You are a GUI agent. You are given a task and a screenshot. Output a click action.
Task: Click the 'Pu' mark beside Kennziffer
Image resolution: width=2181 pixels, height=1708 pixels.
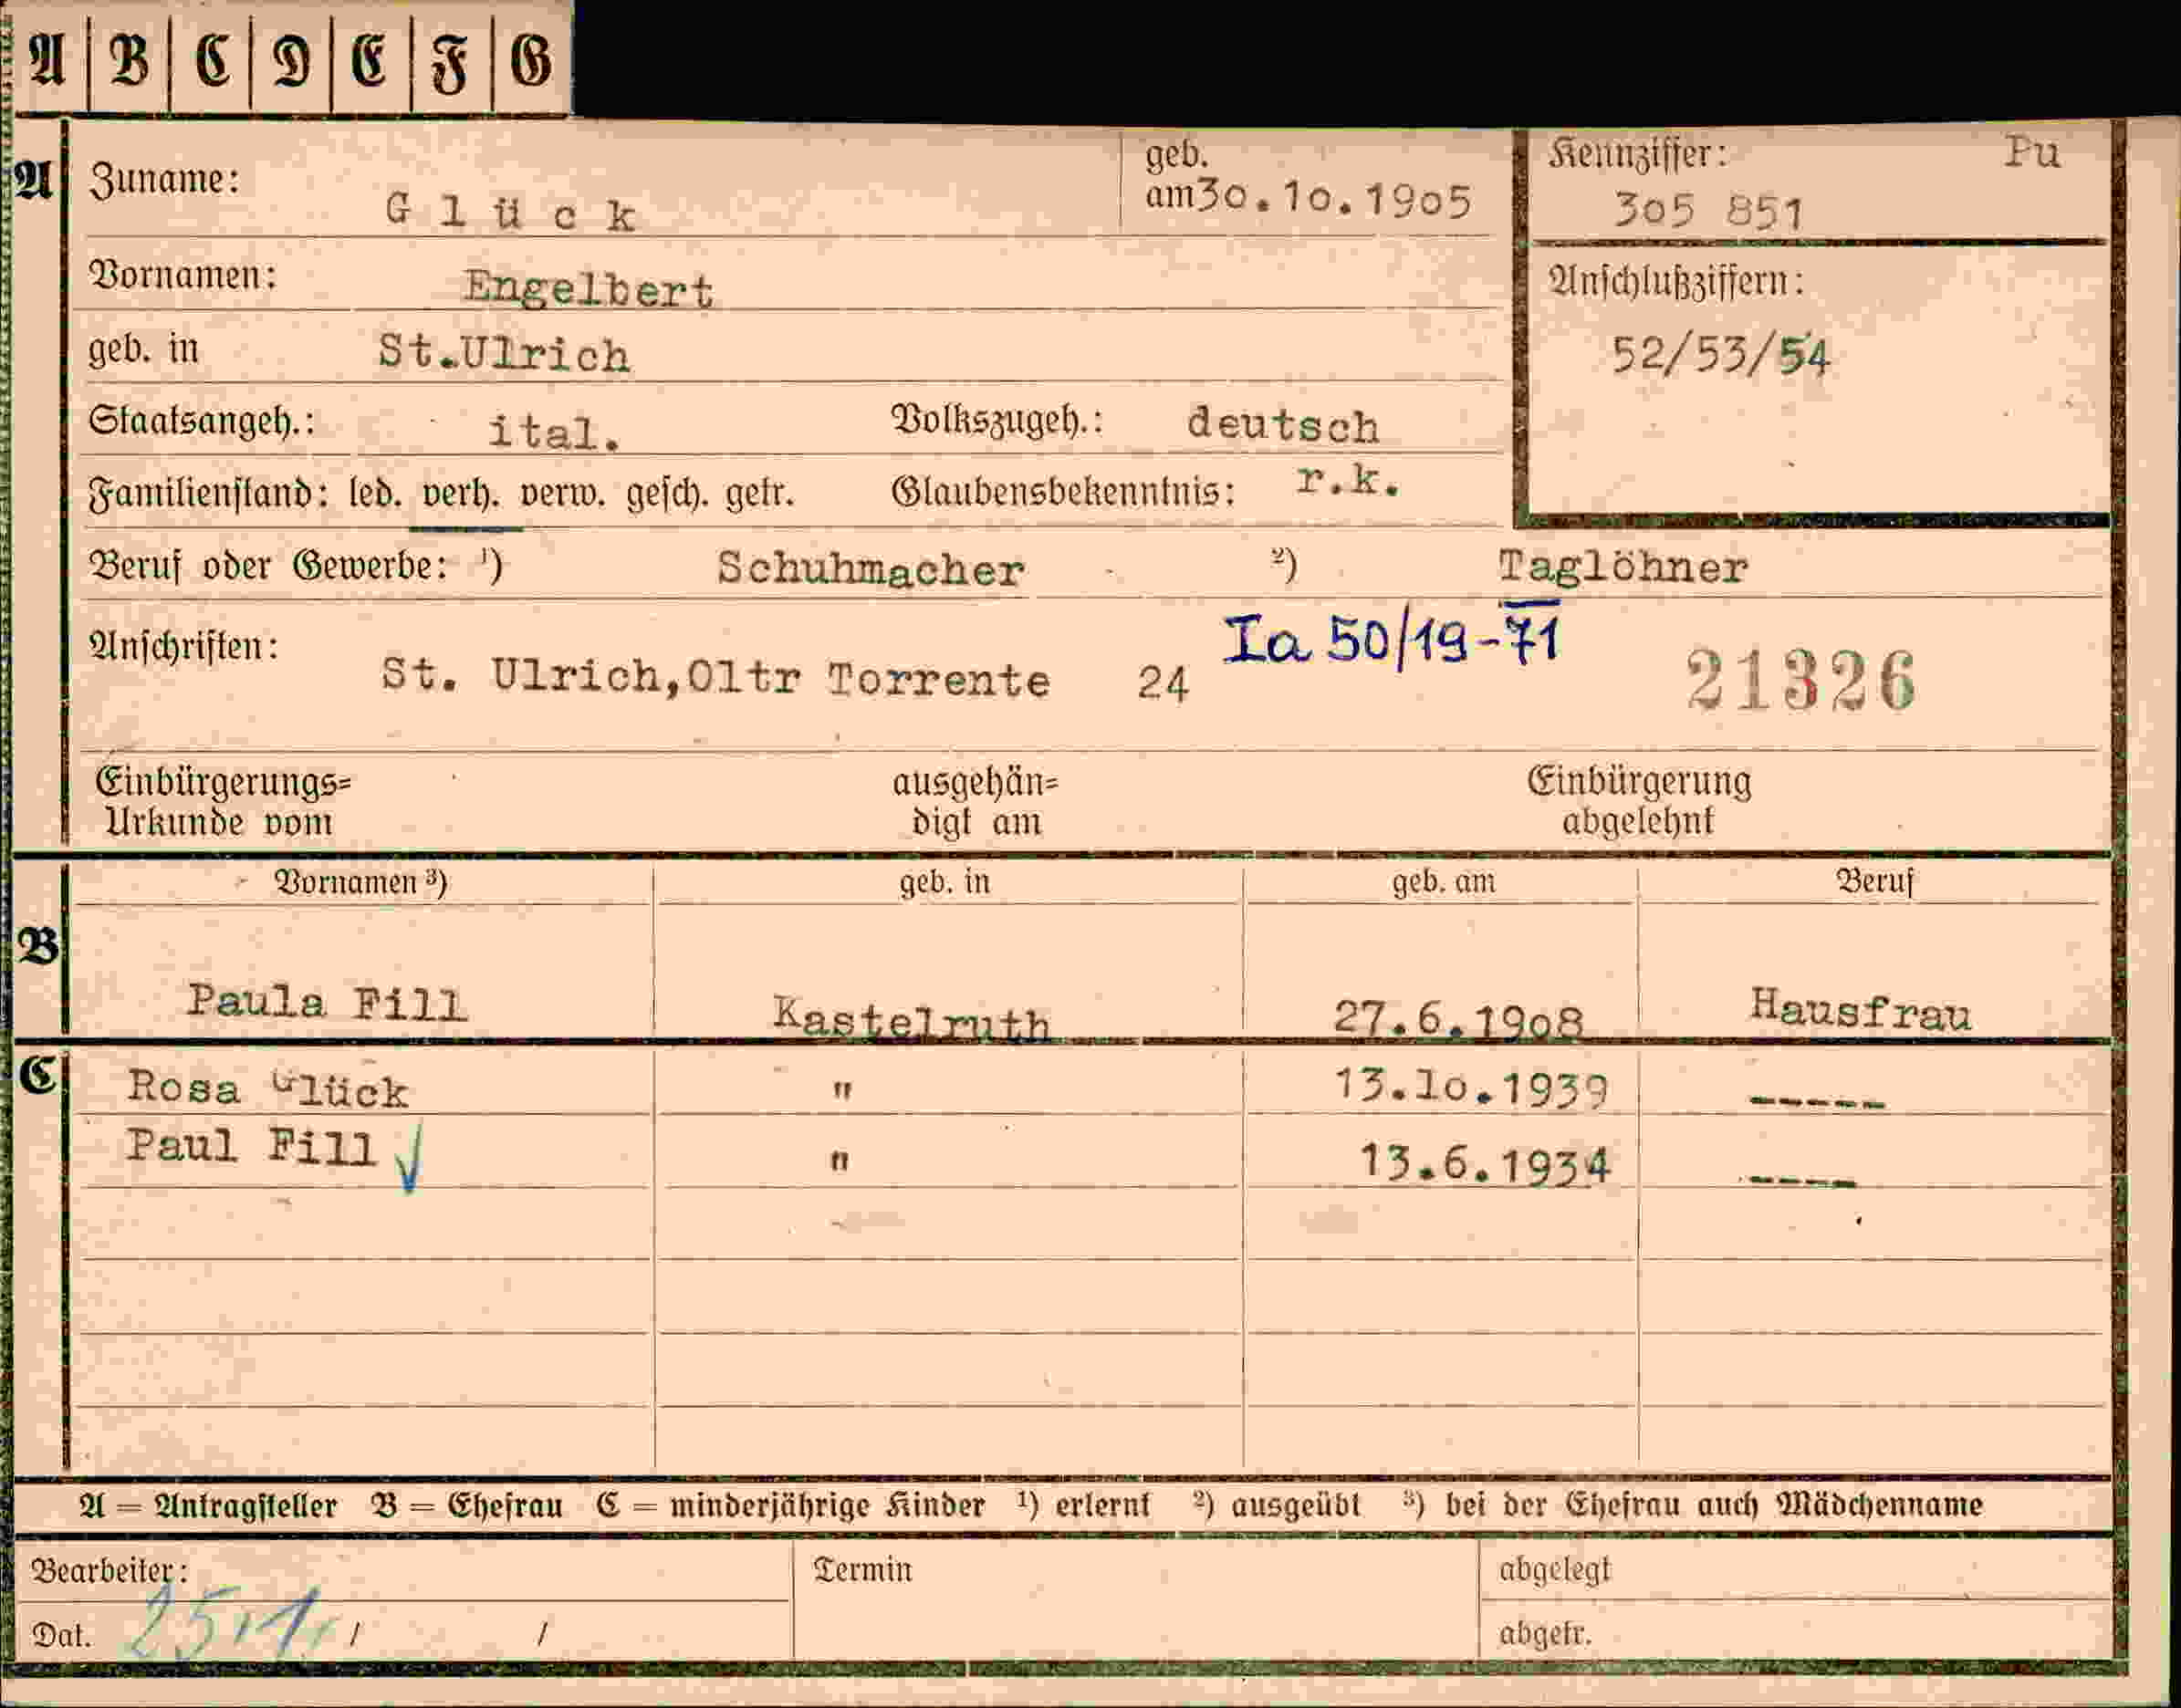point(2031,153)
